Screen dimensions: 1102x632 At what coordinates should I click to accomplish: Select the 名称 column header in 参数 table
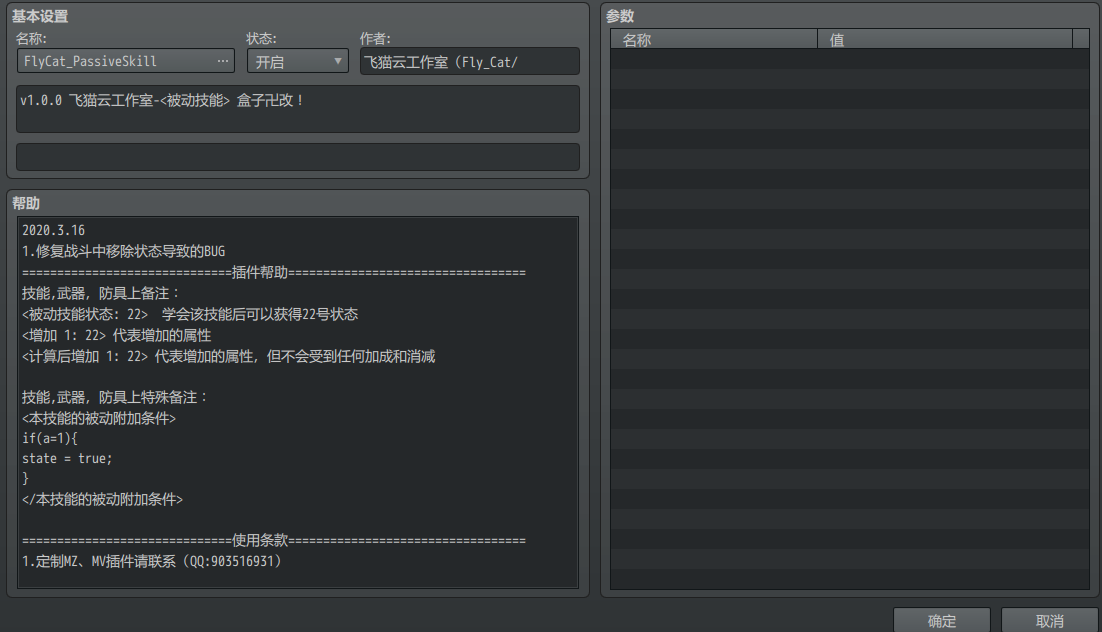point(713,39)
